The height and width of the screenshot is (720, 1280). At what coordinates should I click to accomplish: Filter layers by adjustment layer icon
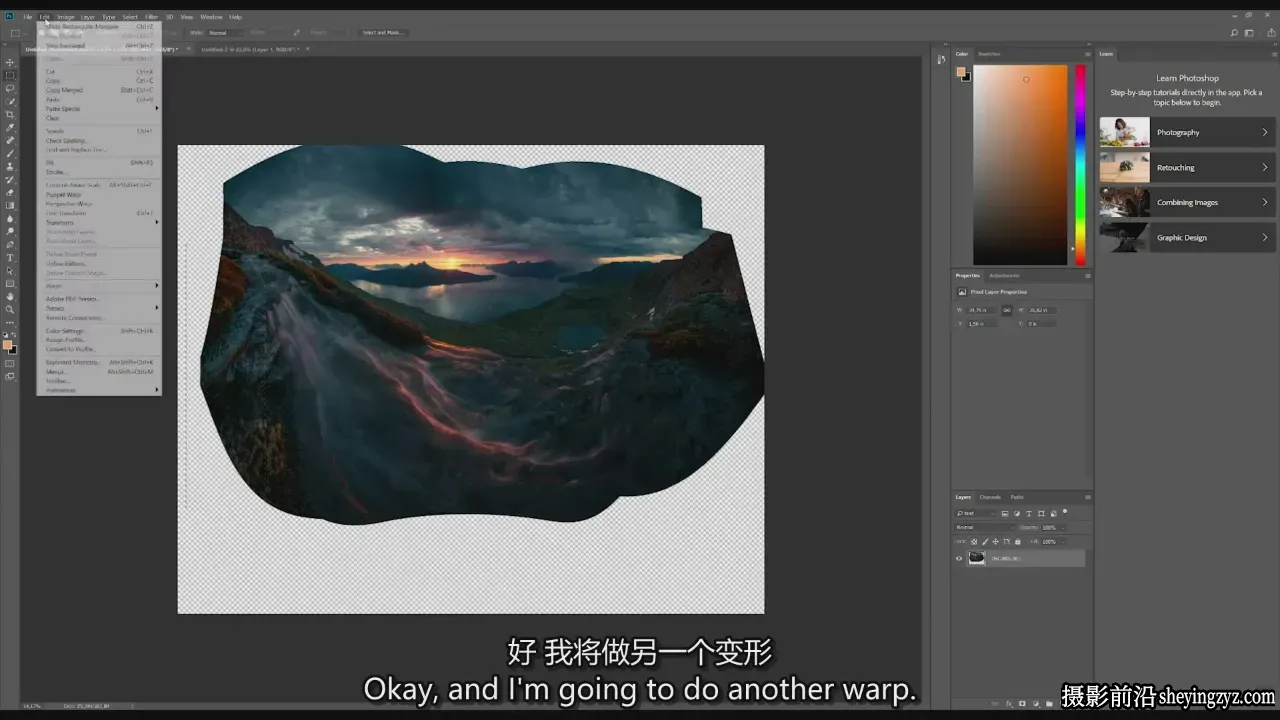point(1017,514)
